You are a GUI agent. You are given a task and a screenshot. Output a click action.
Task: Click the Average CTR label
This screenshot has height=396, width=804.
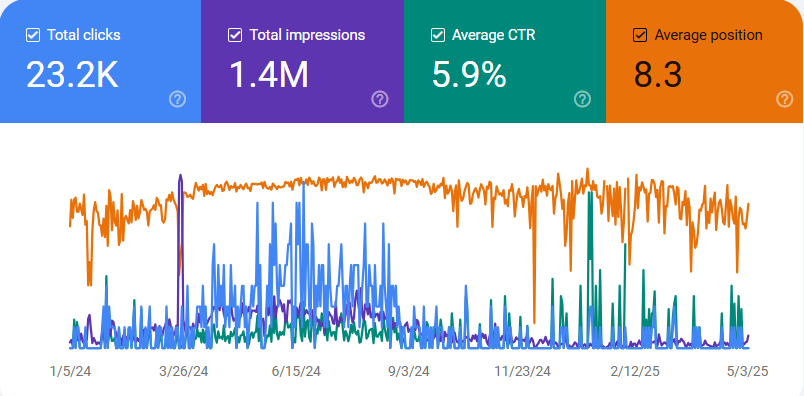click(x=493, y=35)
